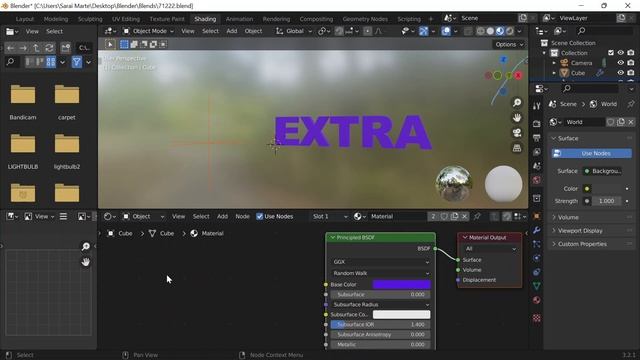Toggle the Use Nodes checkbox in node editor
Image resolution: width=640 pixels, height=360 pixels.
tap(260, 216)
